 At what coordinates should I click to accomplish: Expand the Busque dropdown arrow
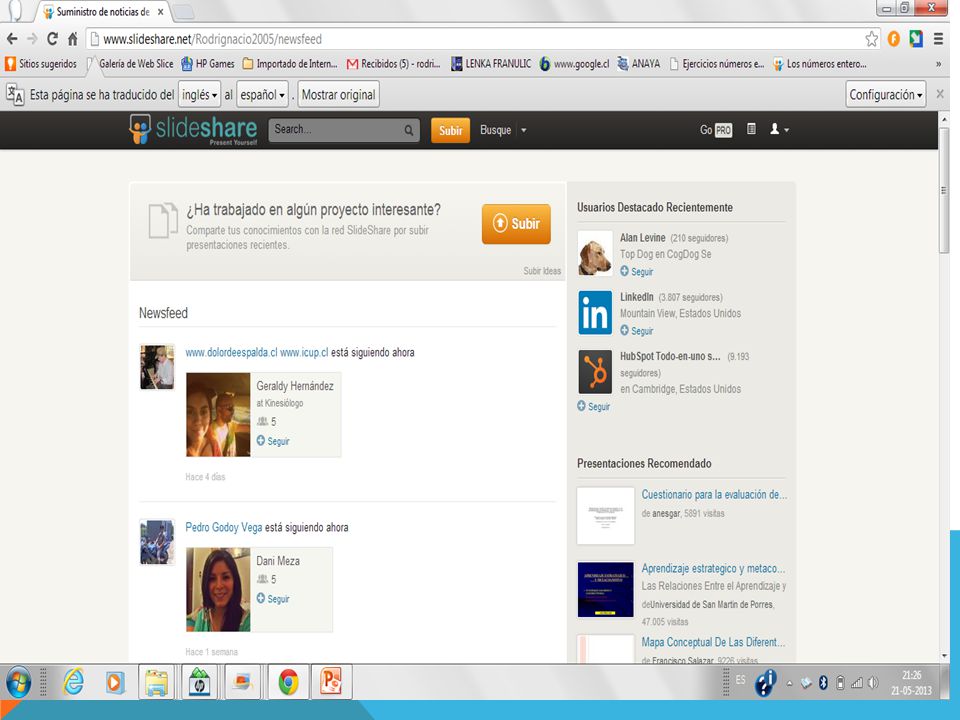523,130
